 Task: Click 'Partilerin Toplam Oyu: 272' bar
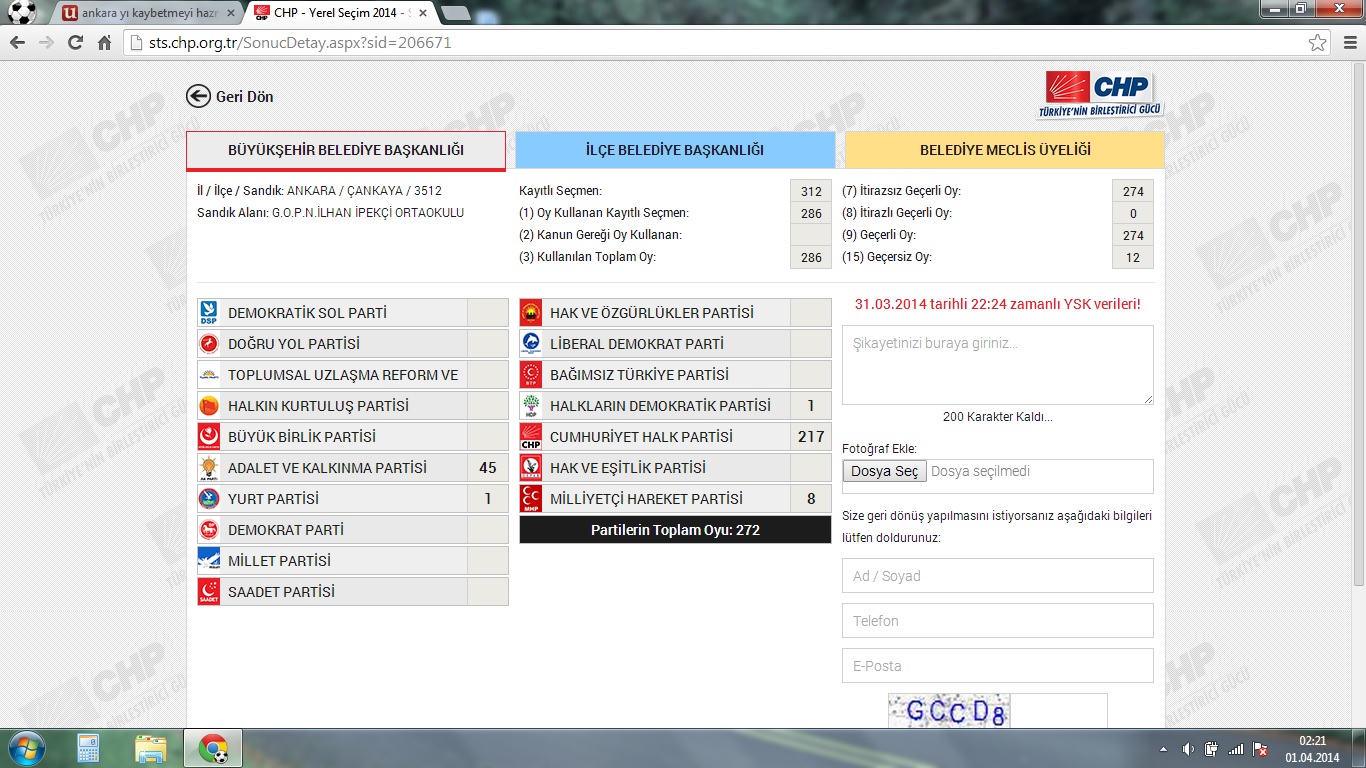(675, 530)
